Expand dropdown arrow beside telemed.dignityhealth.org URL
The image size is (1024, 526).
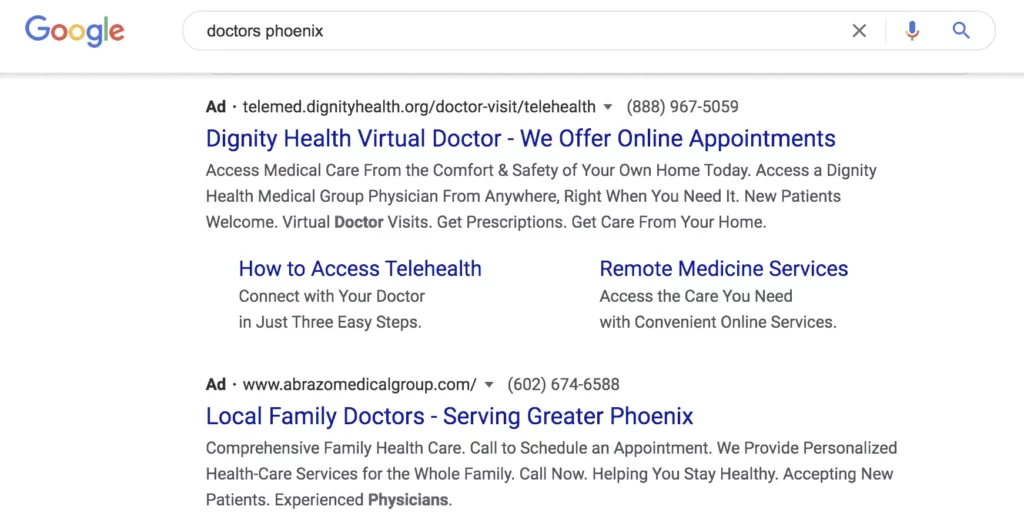607,107
